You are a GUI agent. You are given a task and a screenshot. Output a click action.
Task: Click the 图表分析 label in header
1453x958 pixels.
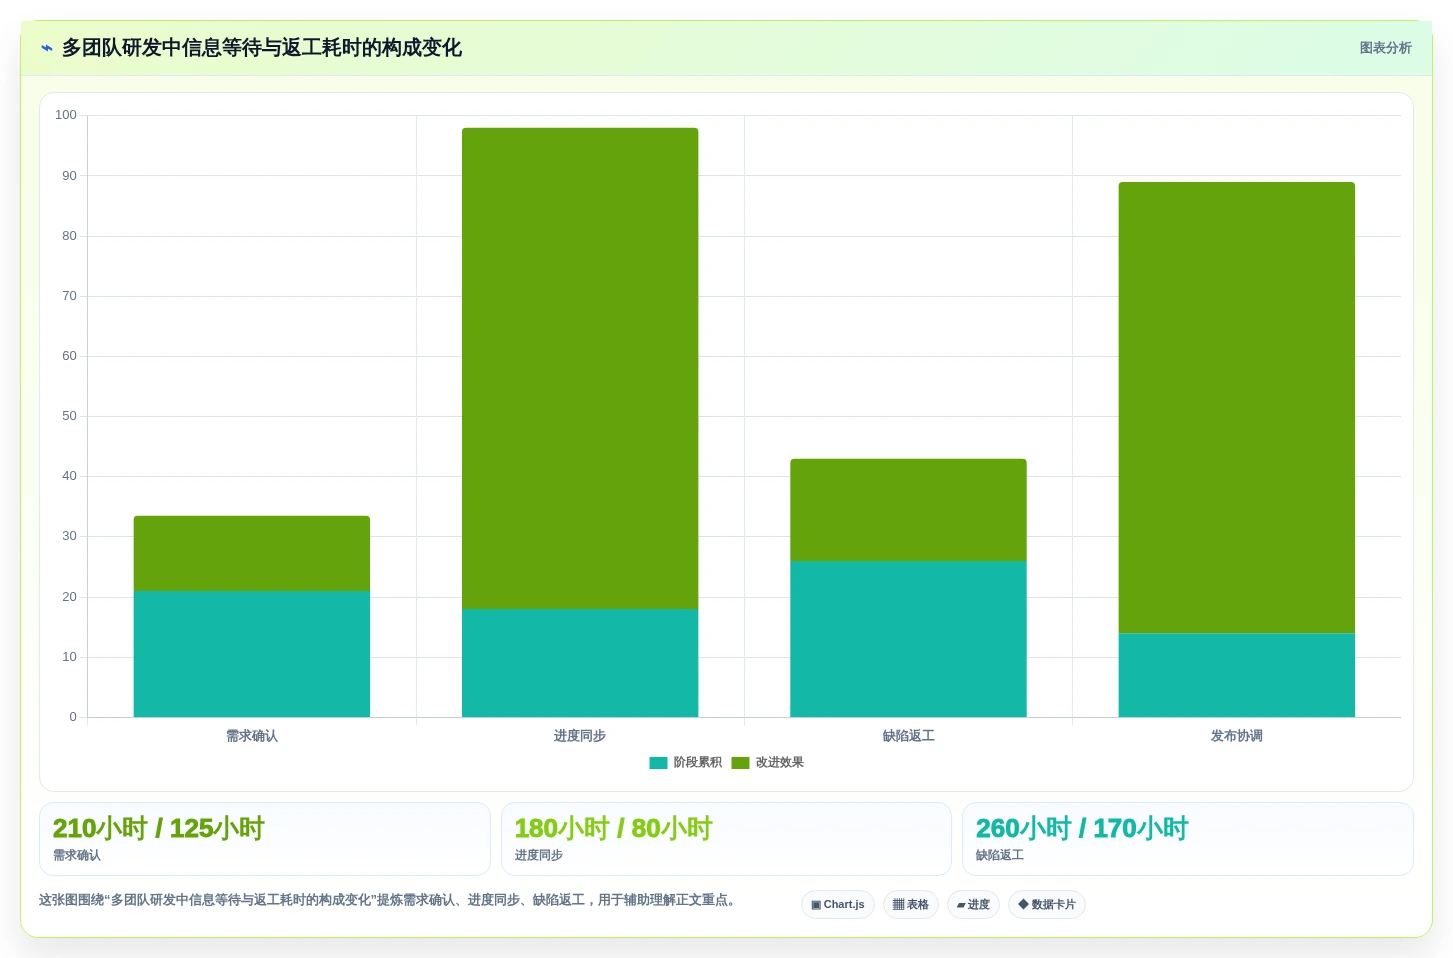click(1385, 48)
